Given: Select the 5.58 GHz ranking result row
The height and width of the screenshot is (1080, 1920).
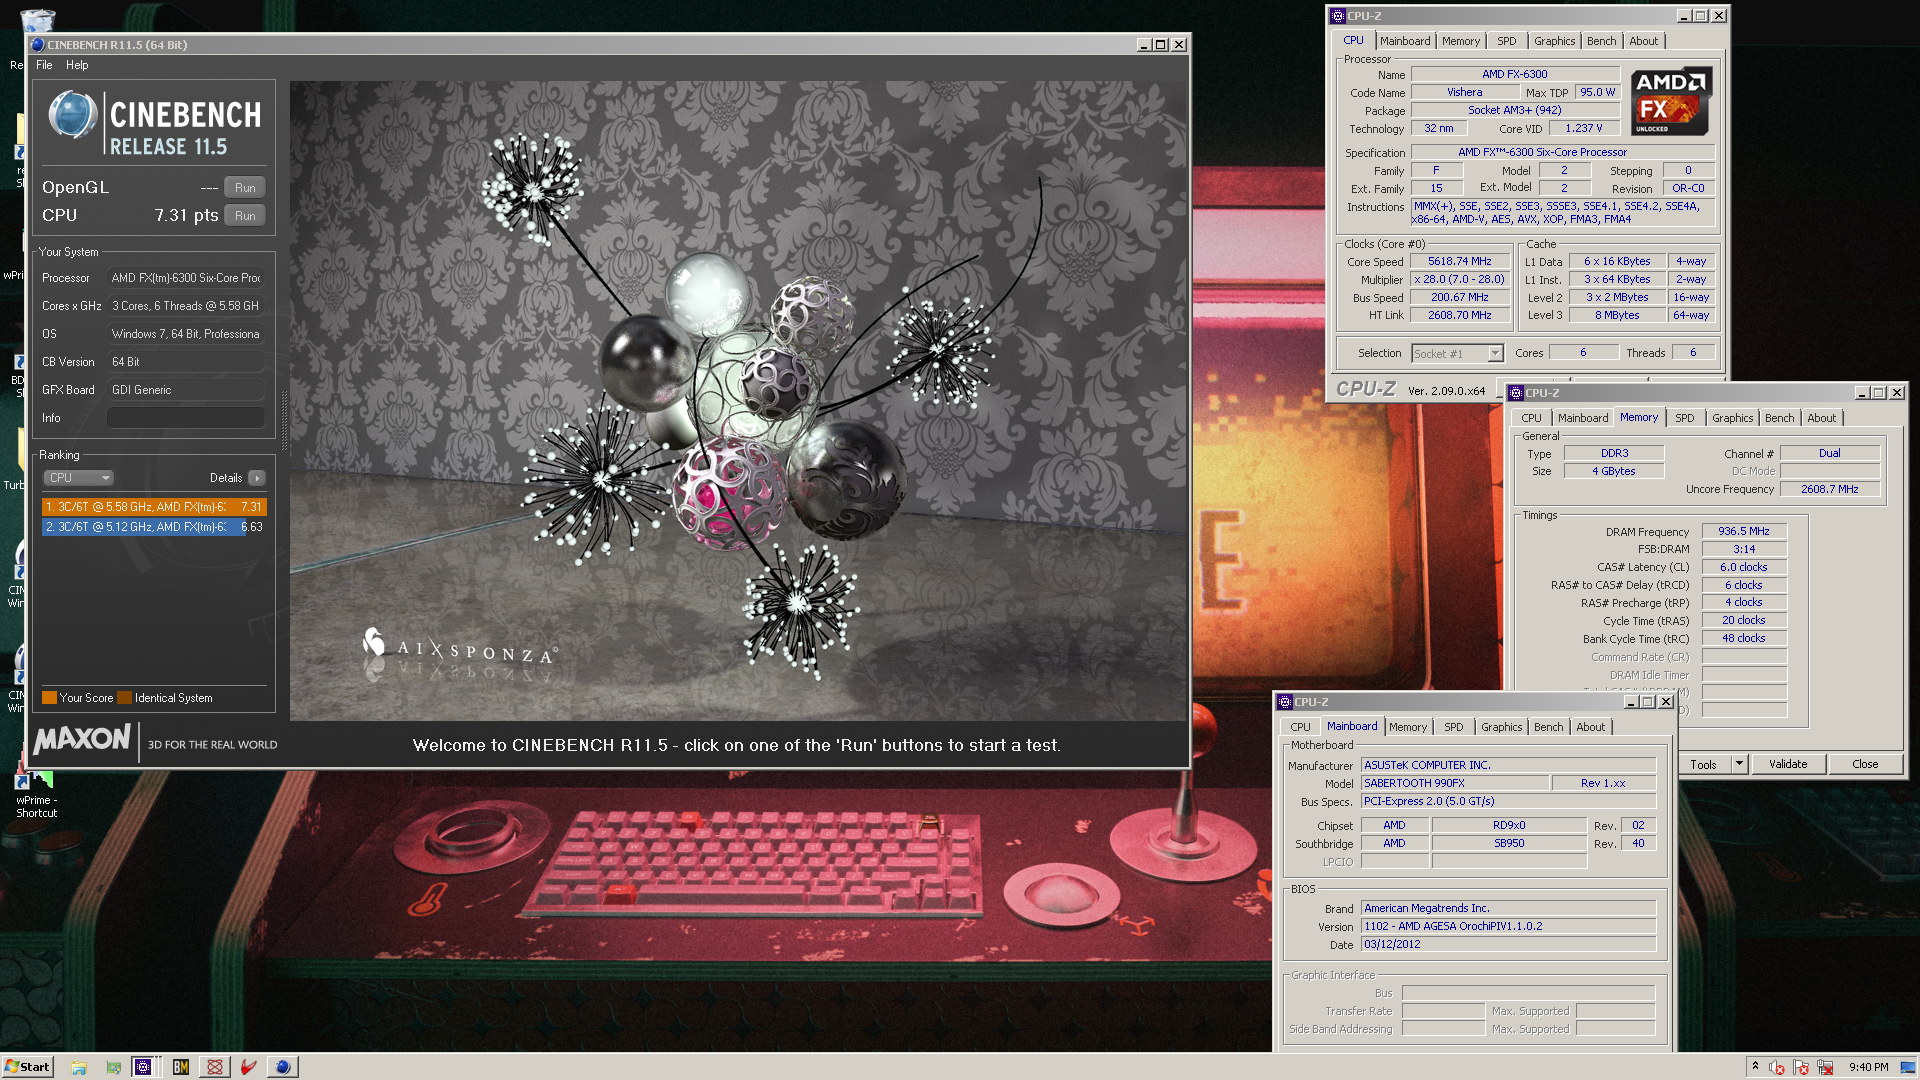Looking at the screenshot, I should (154, 507).
